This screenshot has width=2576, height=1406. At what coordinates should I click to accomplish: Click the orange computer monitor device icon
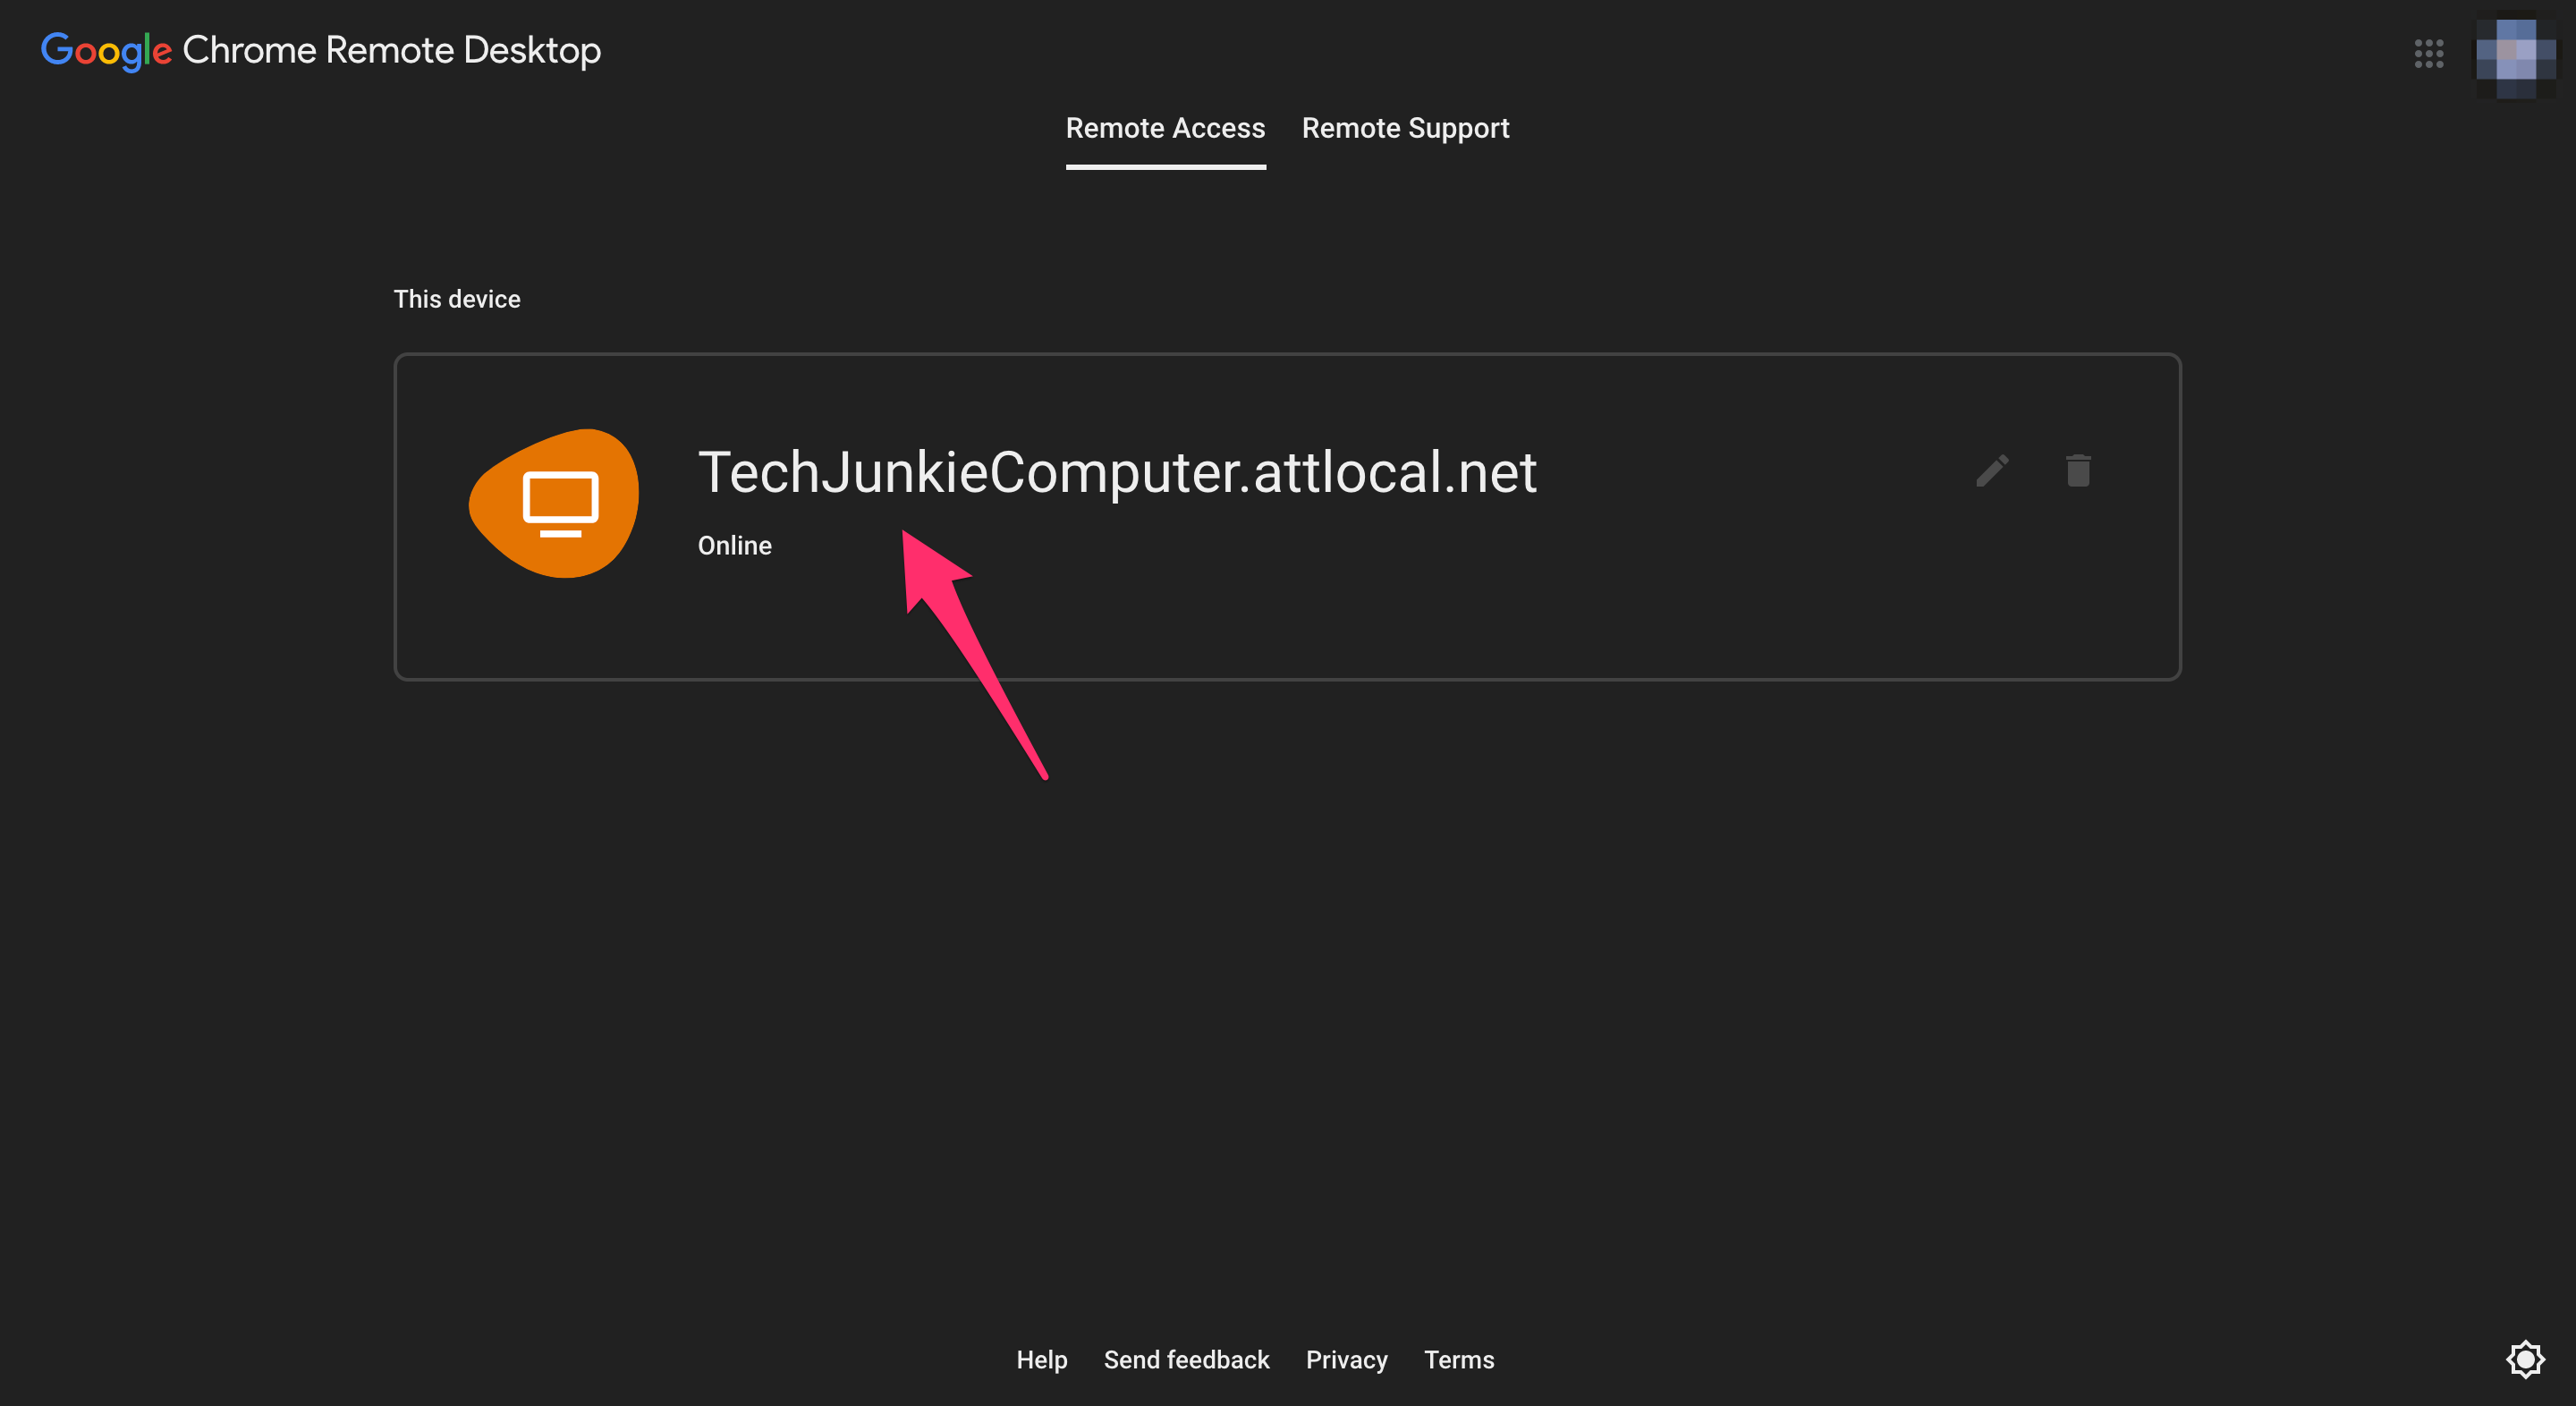click(x=554, y=503)
